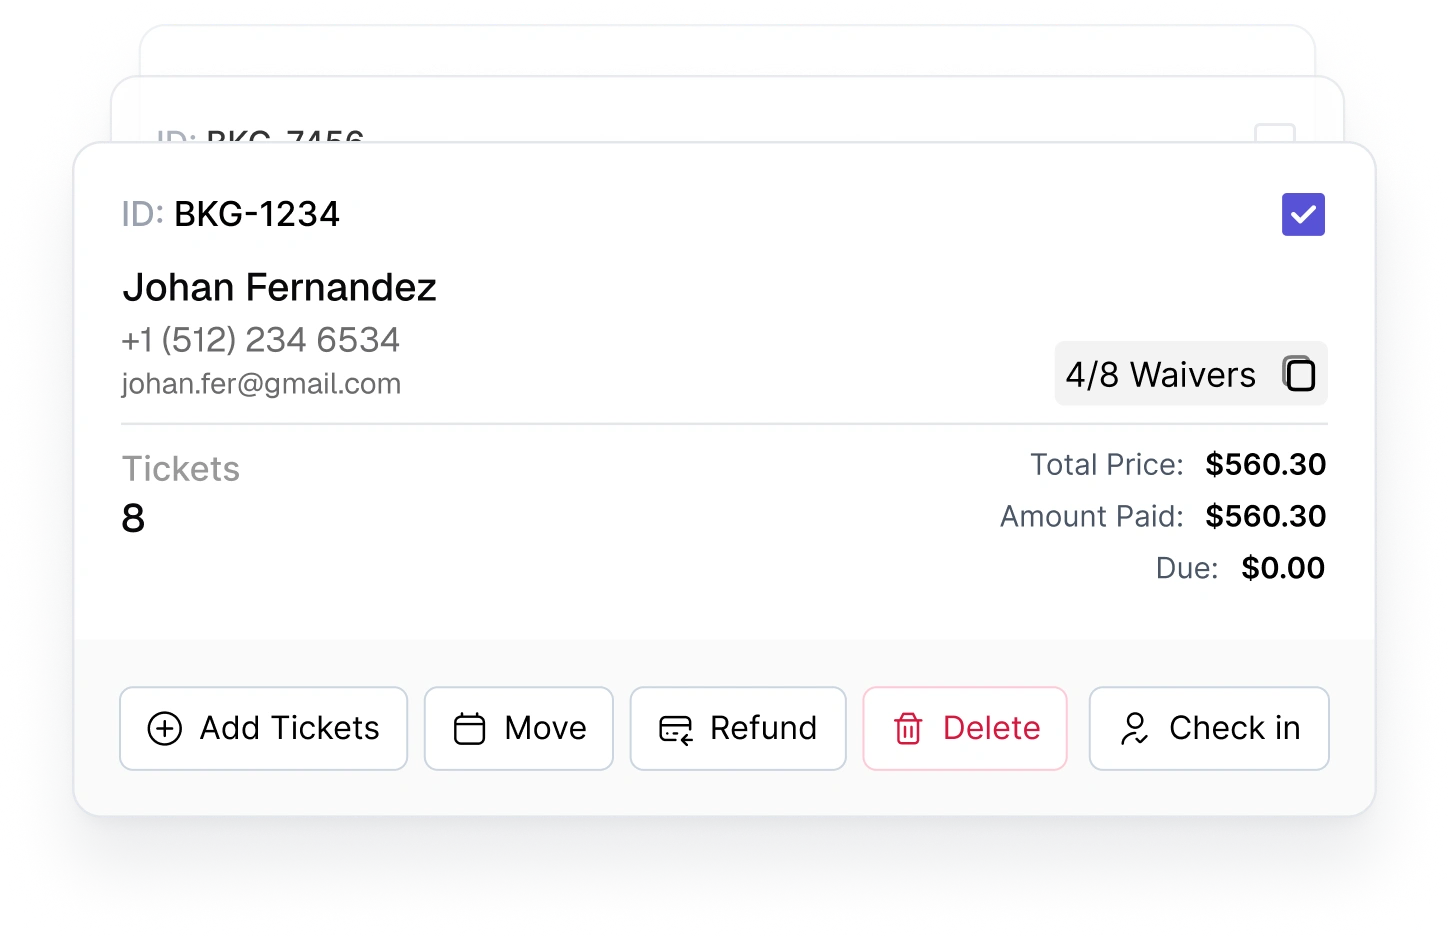The image size is (1449, 936).
Task: Select the Move button text
Action: pyautogui.click(x=545, y=728)
